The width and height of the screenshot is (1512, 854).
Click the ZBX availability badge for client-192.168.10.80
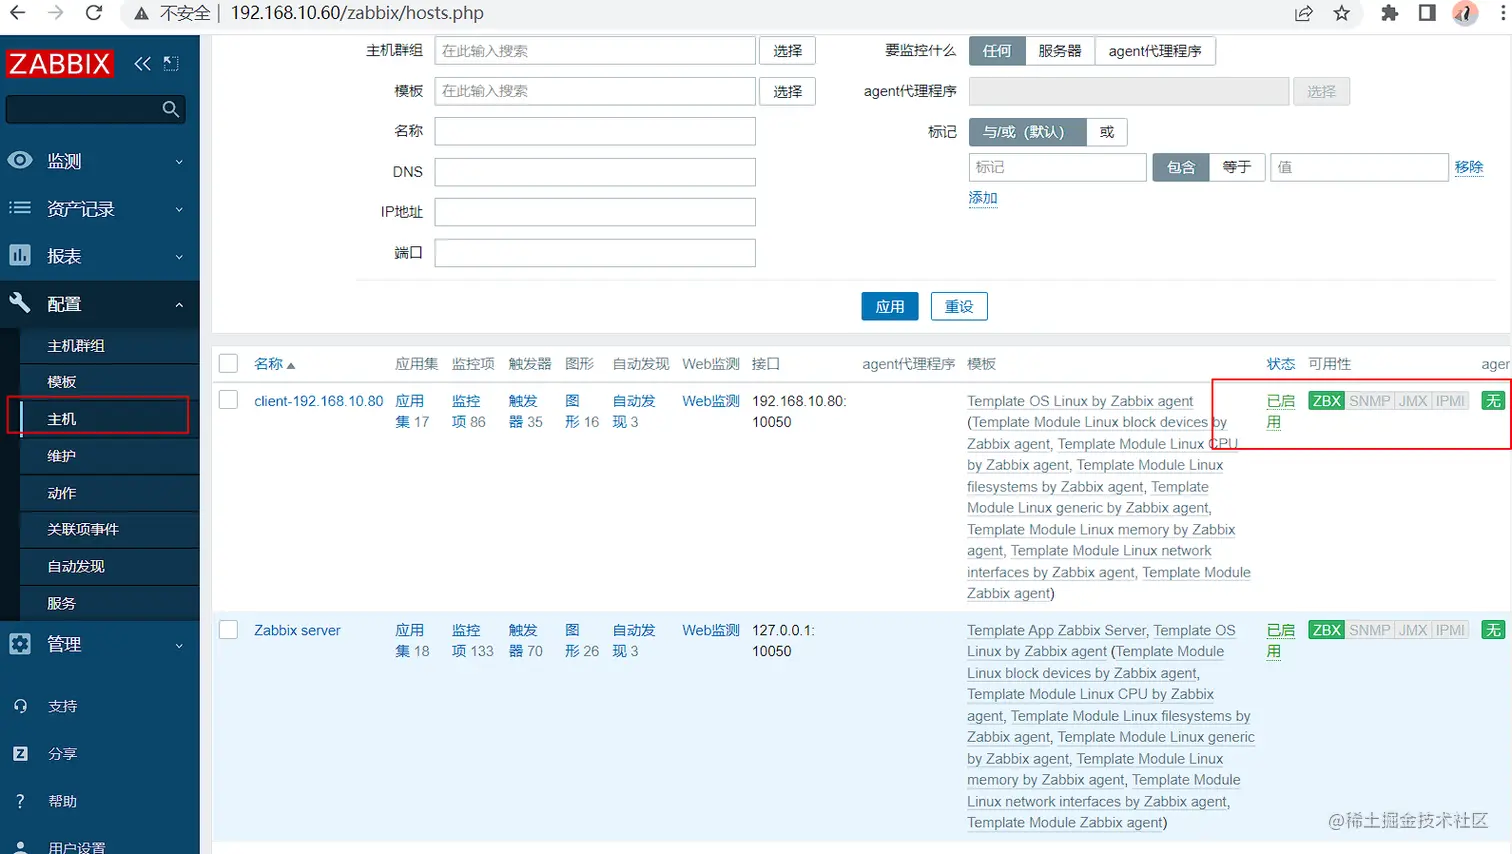[1326, 401]
